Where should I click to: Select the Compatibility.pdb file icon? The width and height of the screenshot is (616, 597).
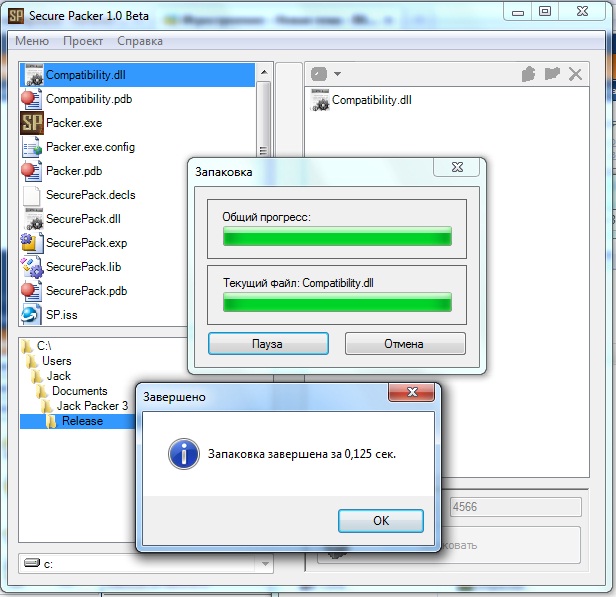[x=31, y=99]
